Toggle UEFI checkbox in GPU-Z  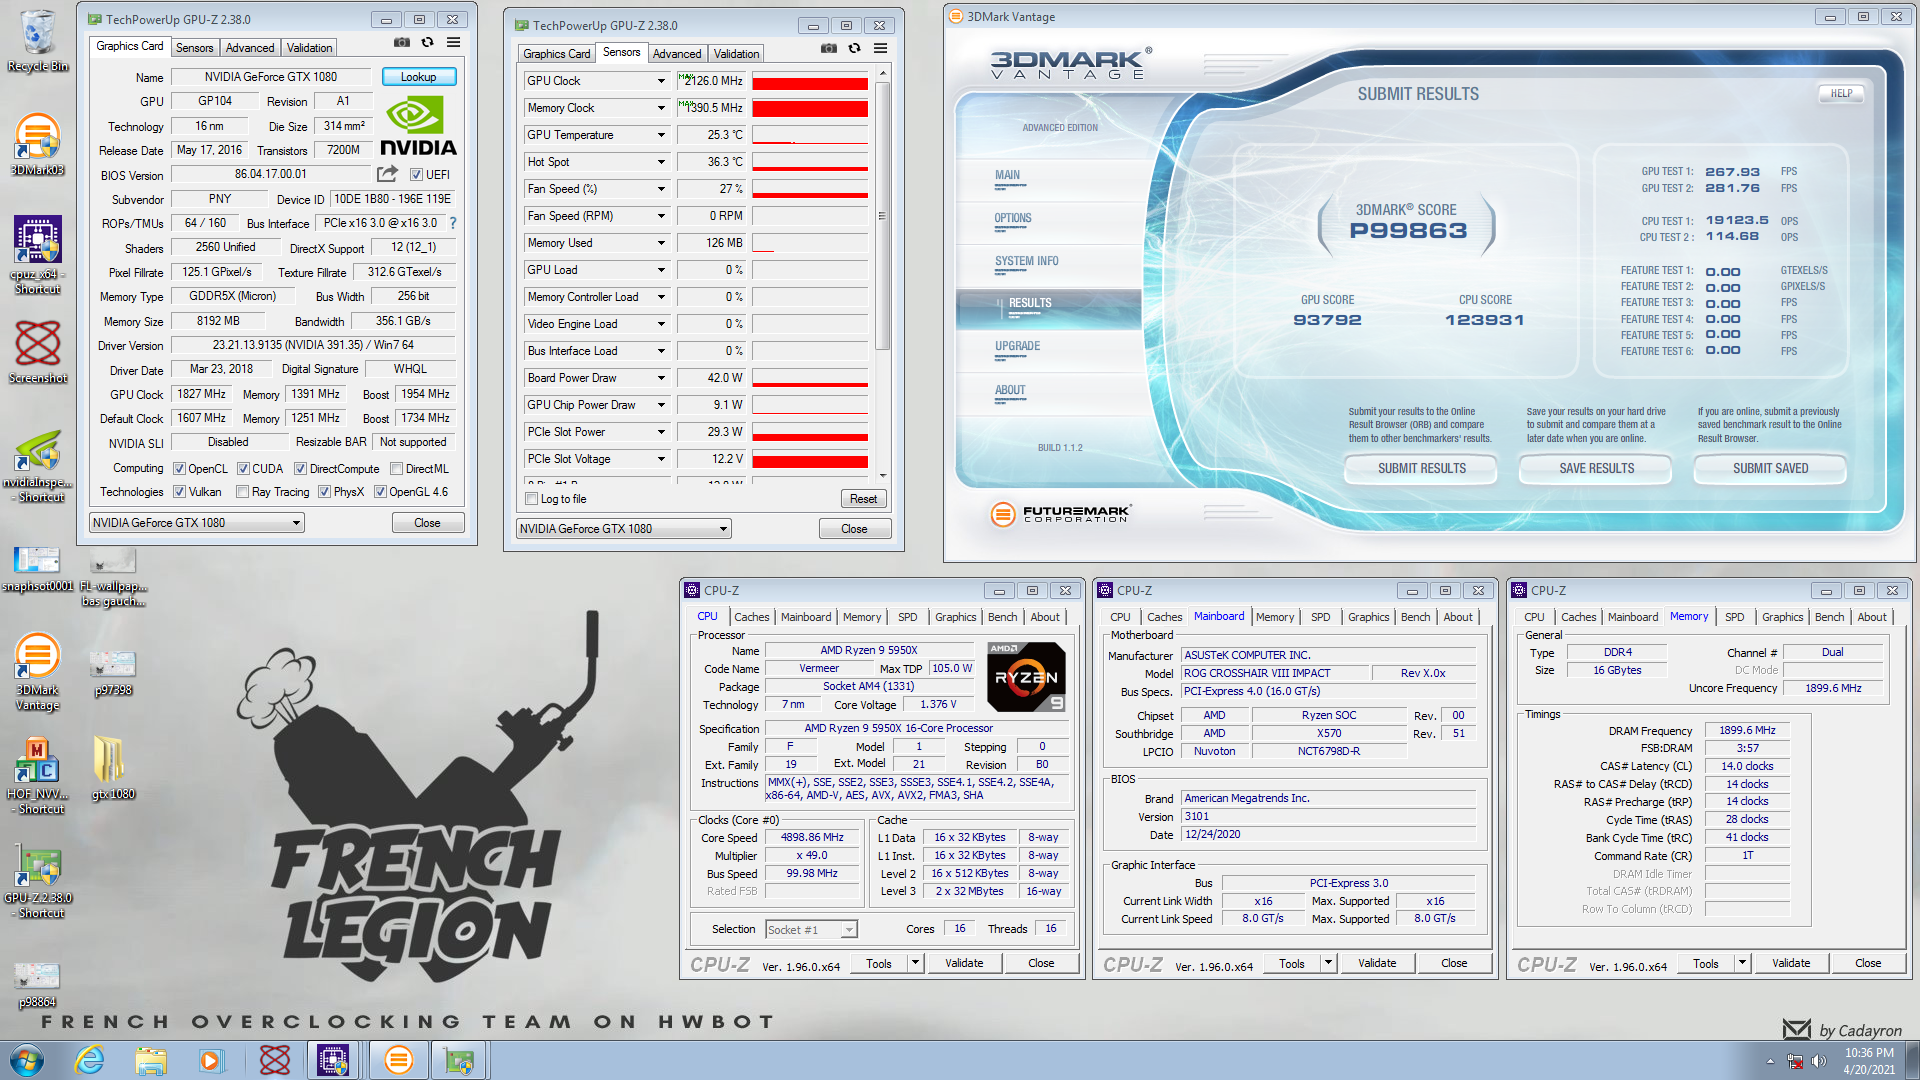[x=417, y=175]
